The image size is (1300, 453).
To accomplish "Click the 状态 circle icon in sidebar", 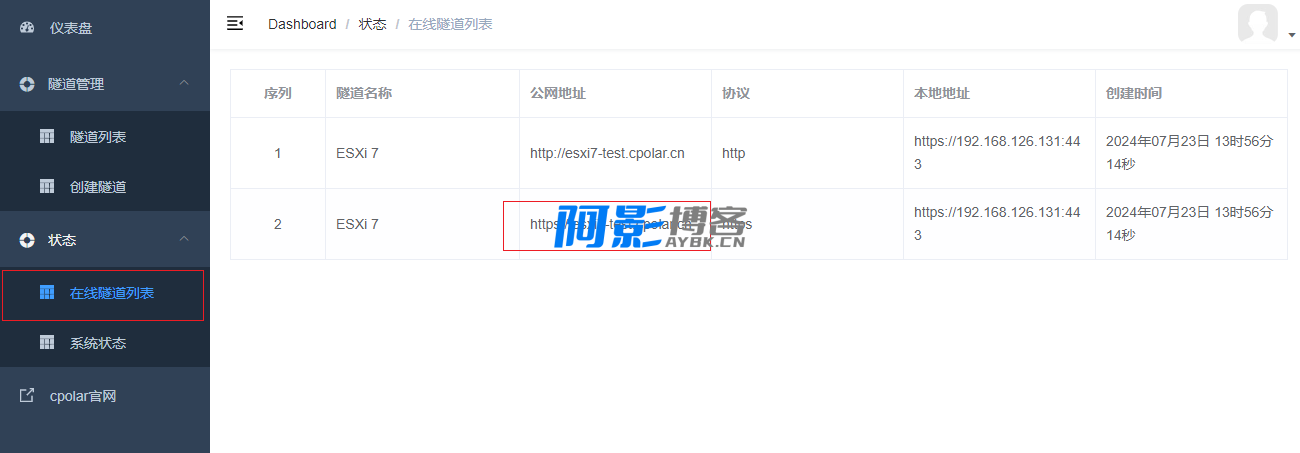I will tap(27, 240).
